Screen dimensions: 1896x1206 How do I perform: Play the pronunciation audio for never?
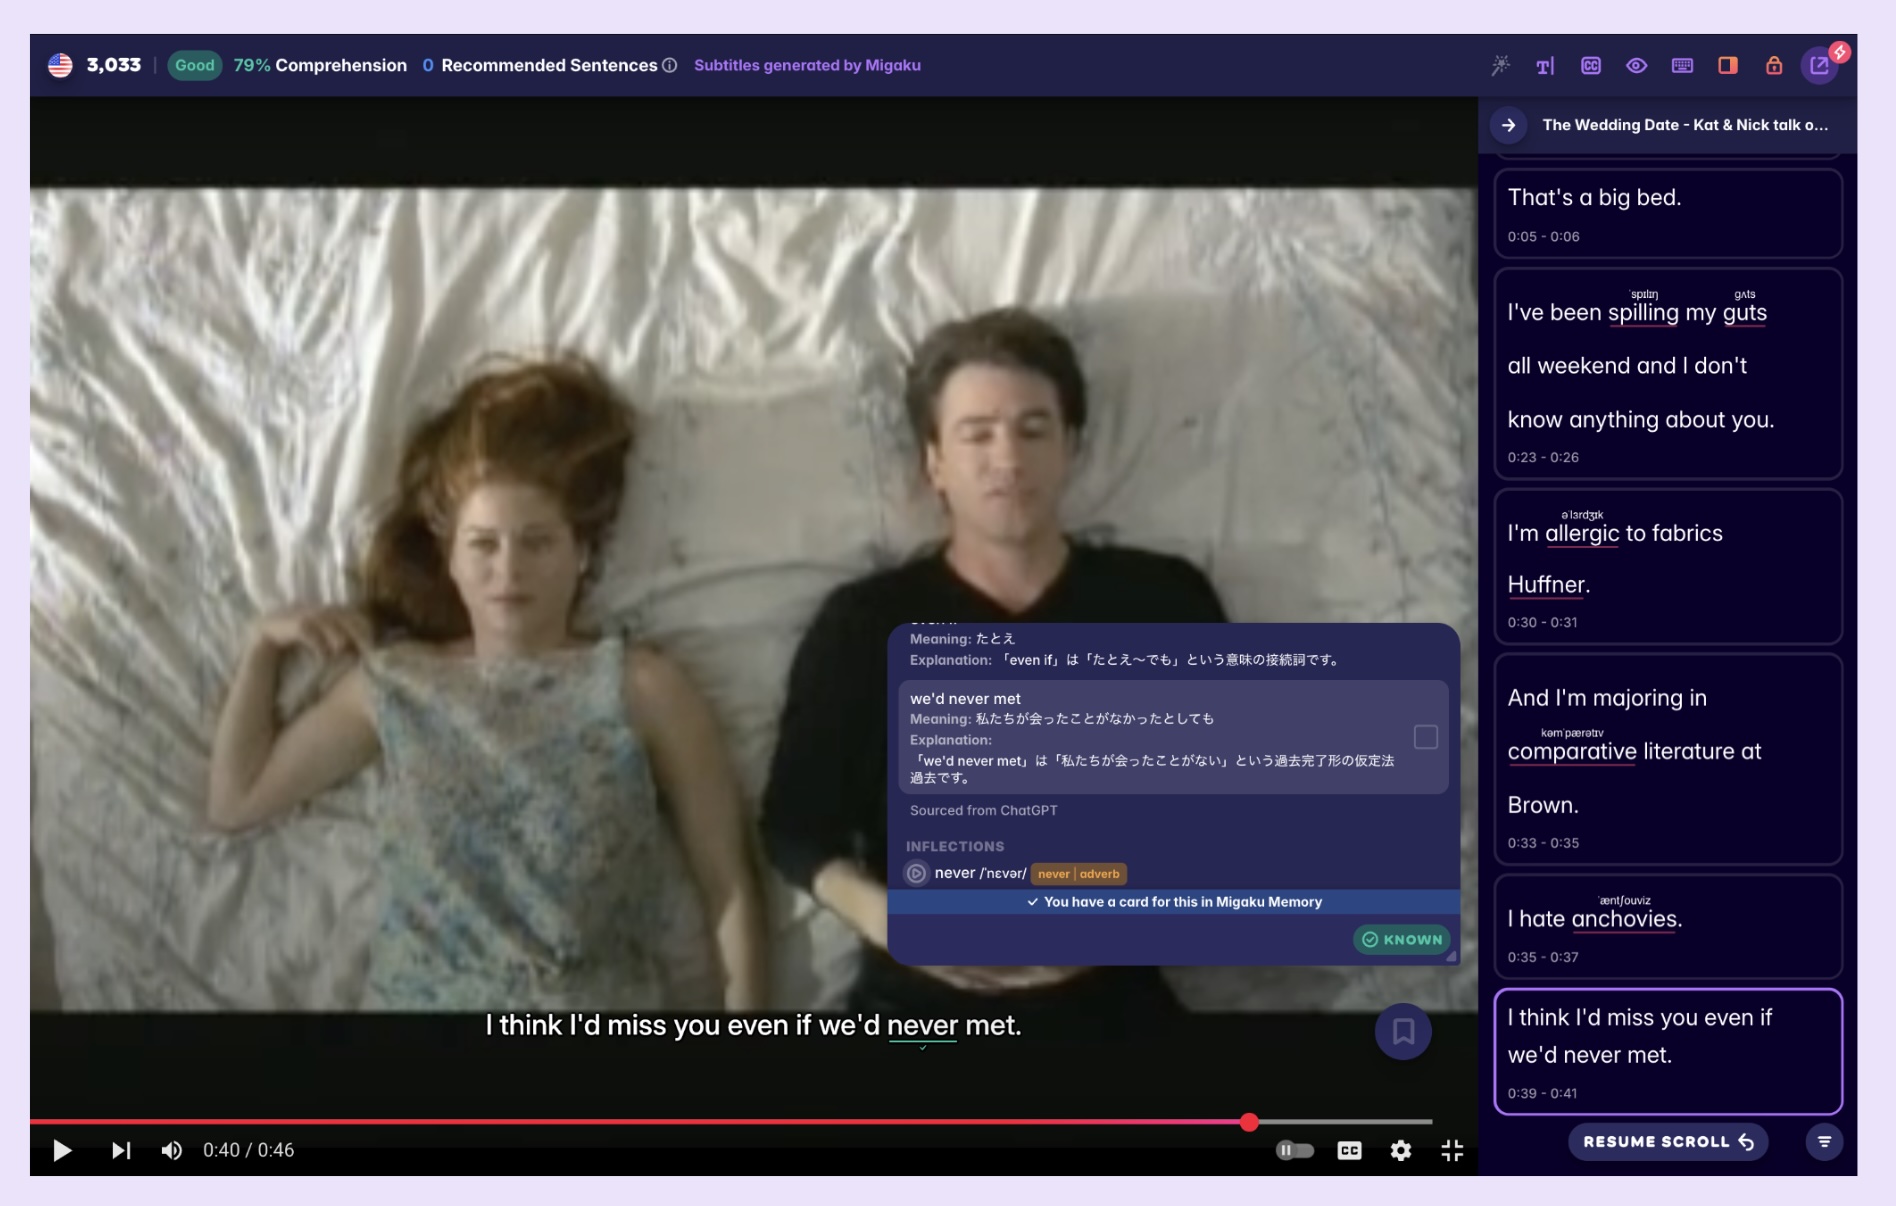[x=916, y=873]
